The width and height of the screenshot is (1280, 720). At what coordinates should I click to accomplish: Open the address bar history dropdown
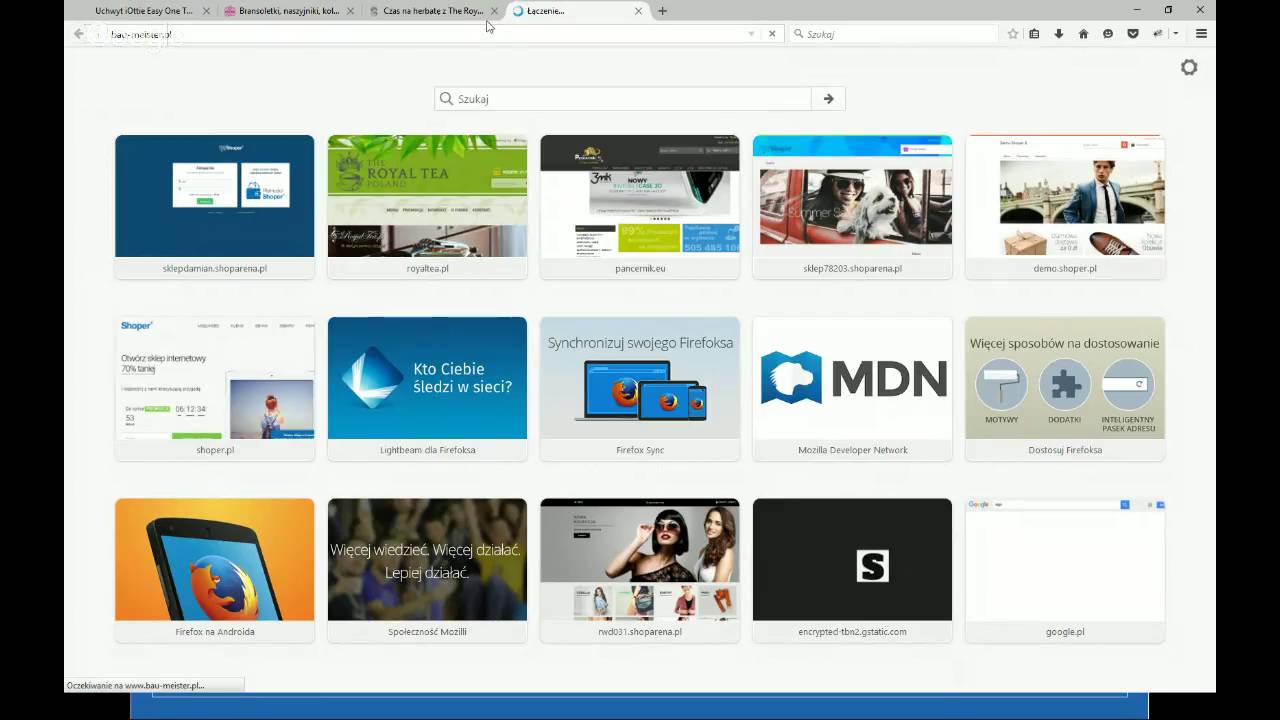[x=751, y=34]
